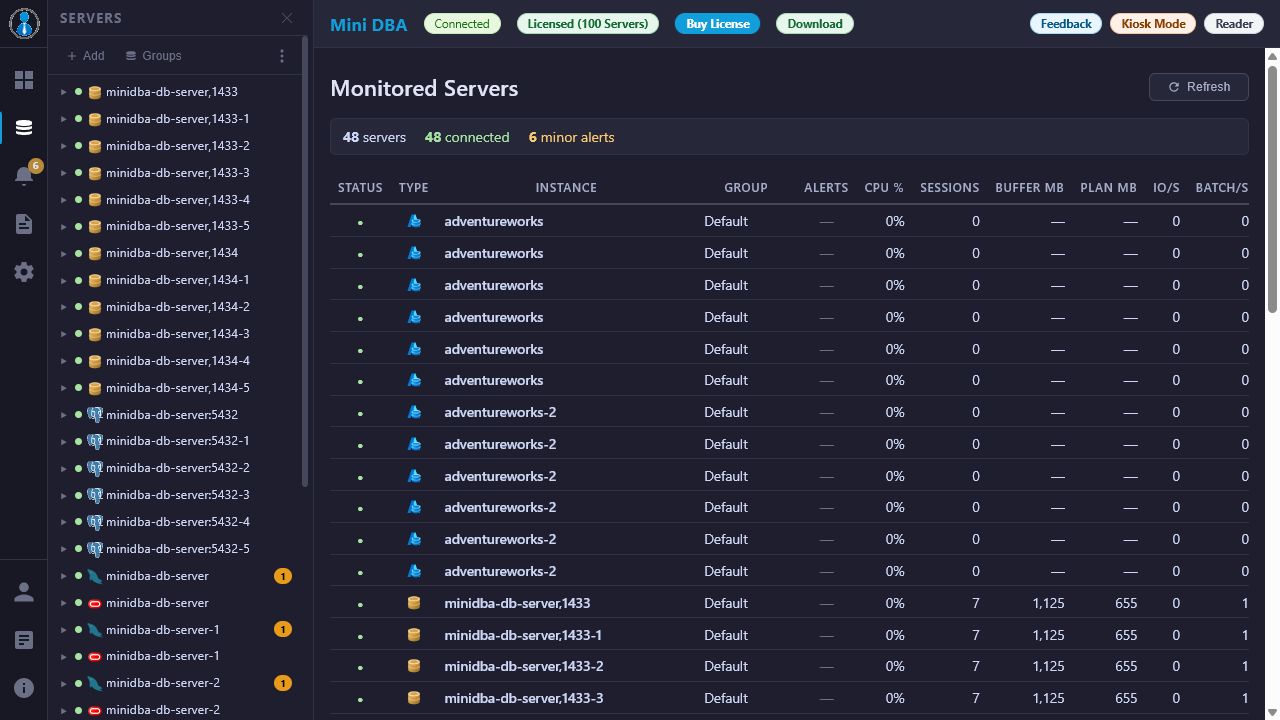Image resolution: width=1280 pixels, height=720 pixels.
Task: Click the alert badge on minidba-db-server-1
Action: tap(283, 629)
